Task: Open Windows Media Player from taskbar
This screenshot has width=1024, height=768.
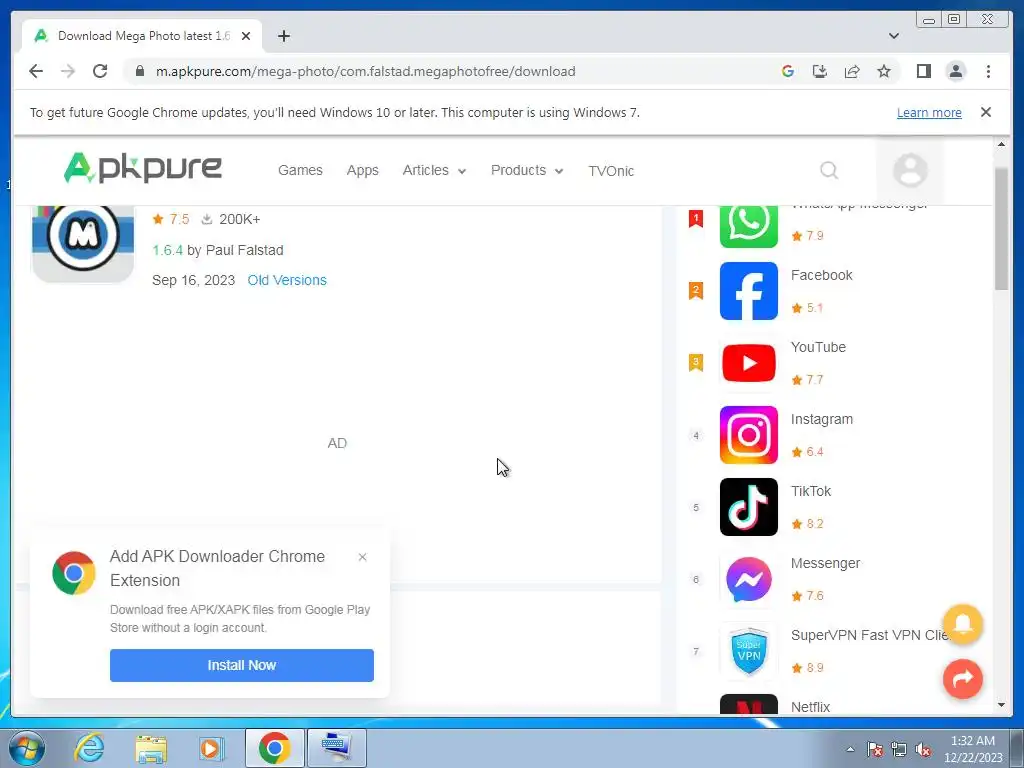Action: pyautogui.click(x=211, y=748)
